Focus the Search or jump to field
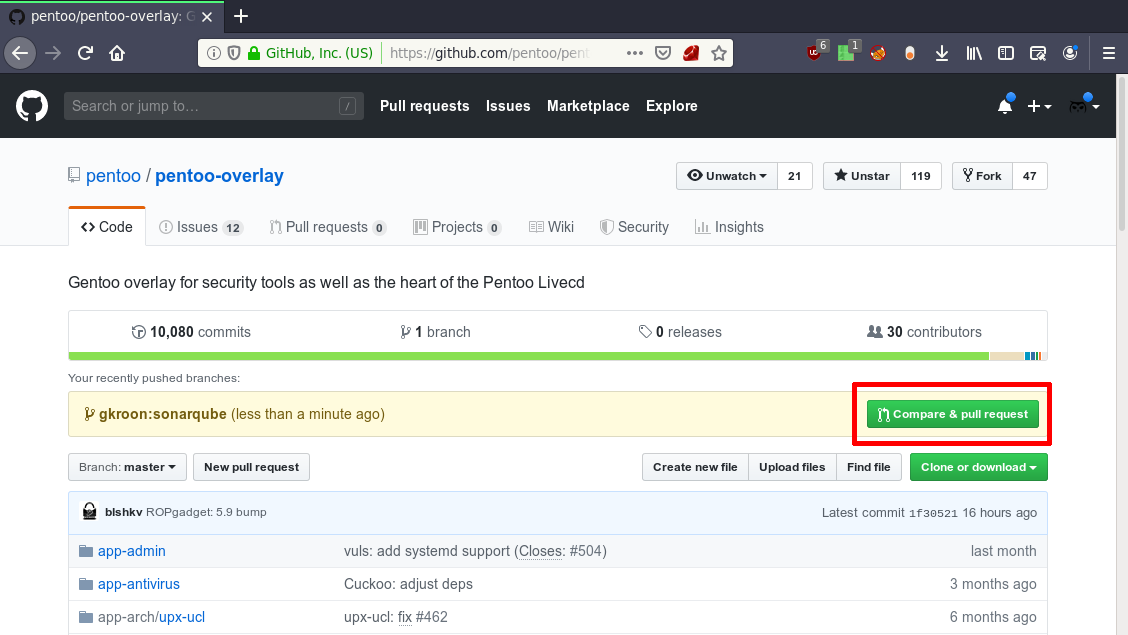The image size is (1128, 635). (214, 106)
